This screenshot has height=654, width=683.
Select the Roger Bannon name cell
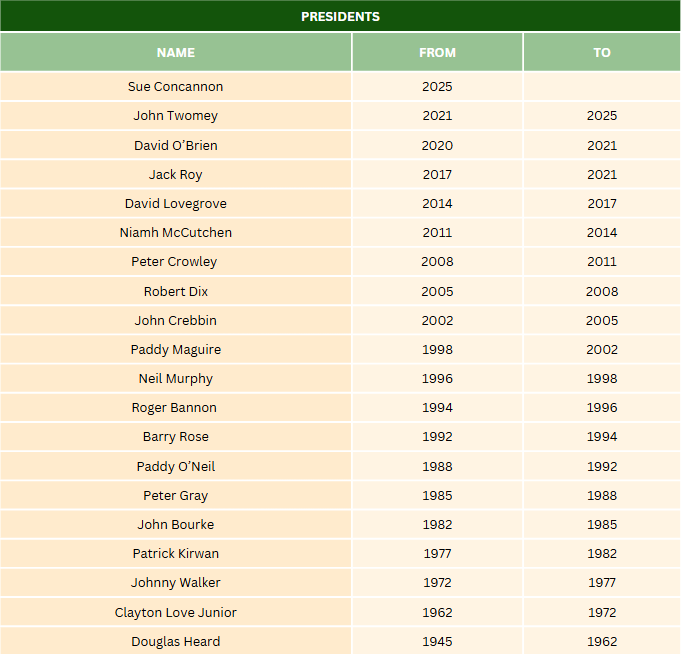pyautogui.click(x=176, y=407)
